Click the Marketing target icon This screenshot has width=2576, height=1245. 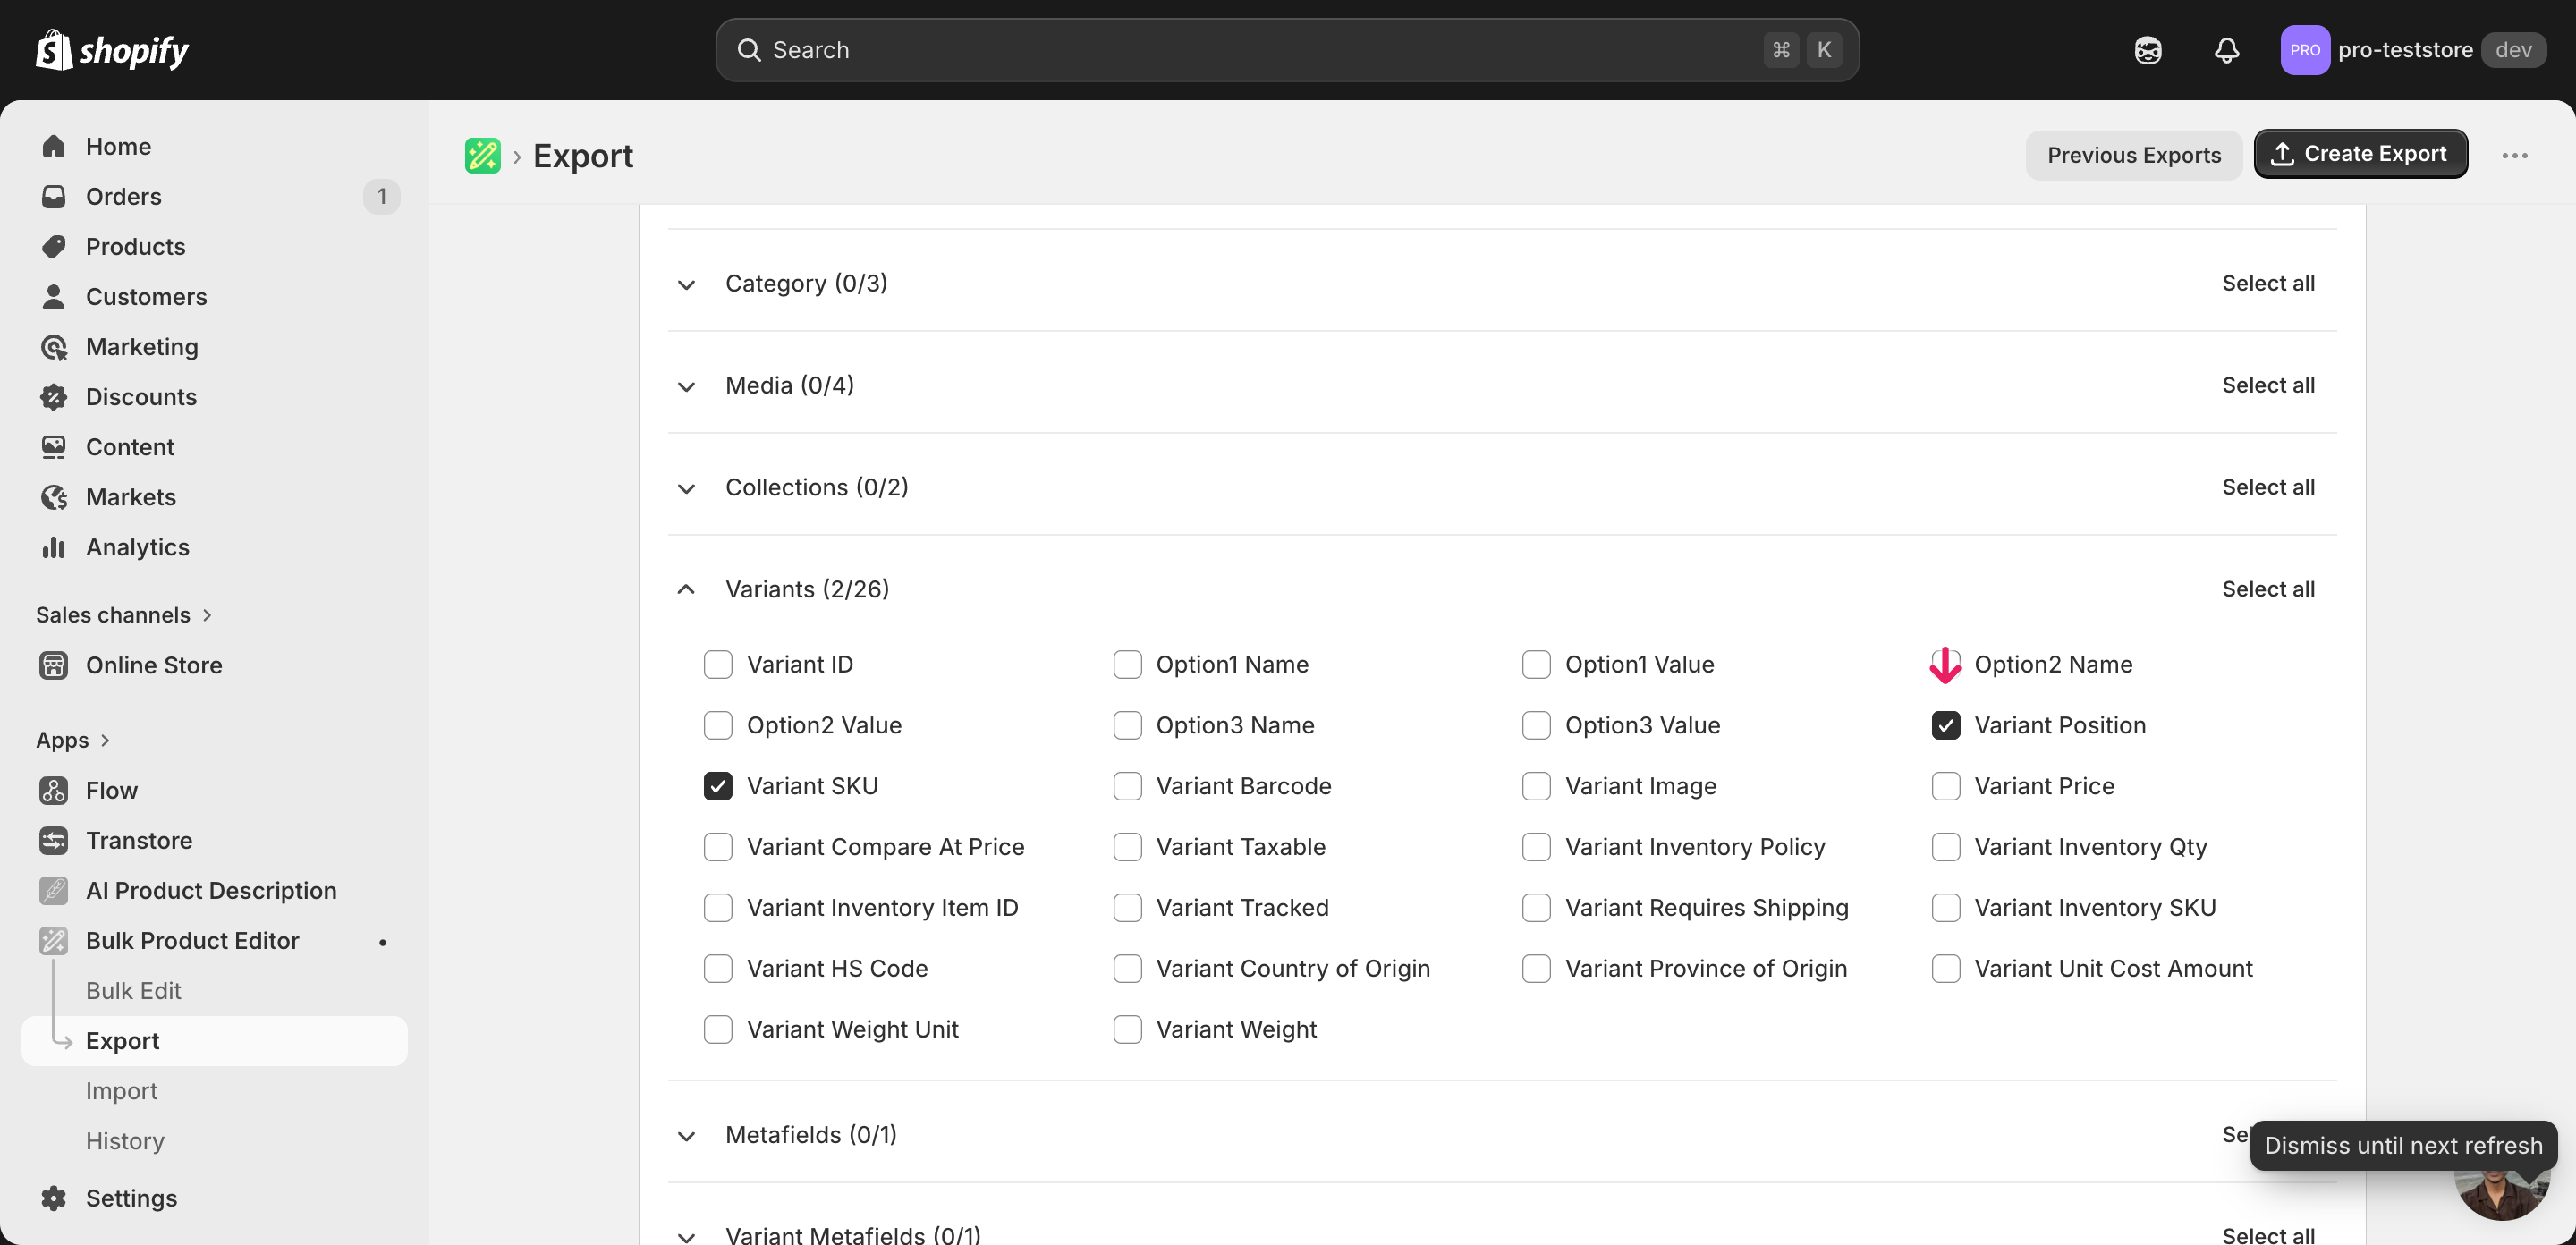(54, 346)
